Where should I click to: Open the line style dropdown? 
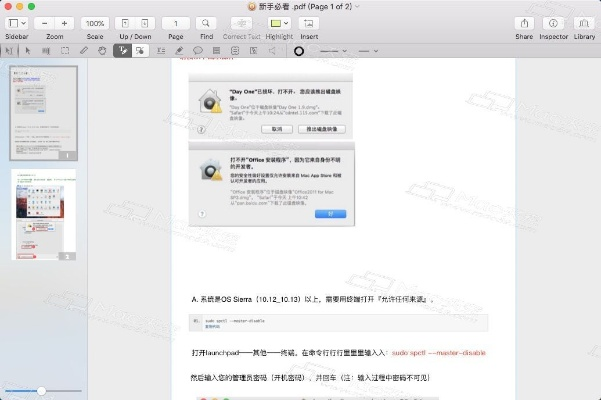[368, 51]
